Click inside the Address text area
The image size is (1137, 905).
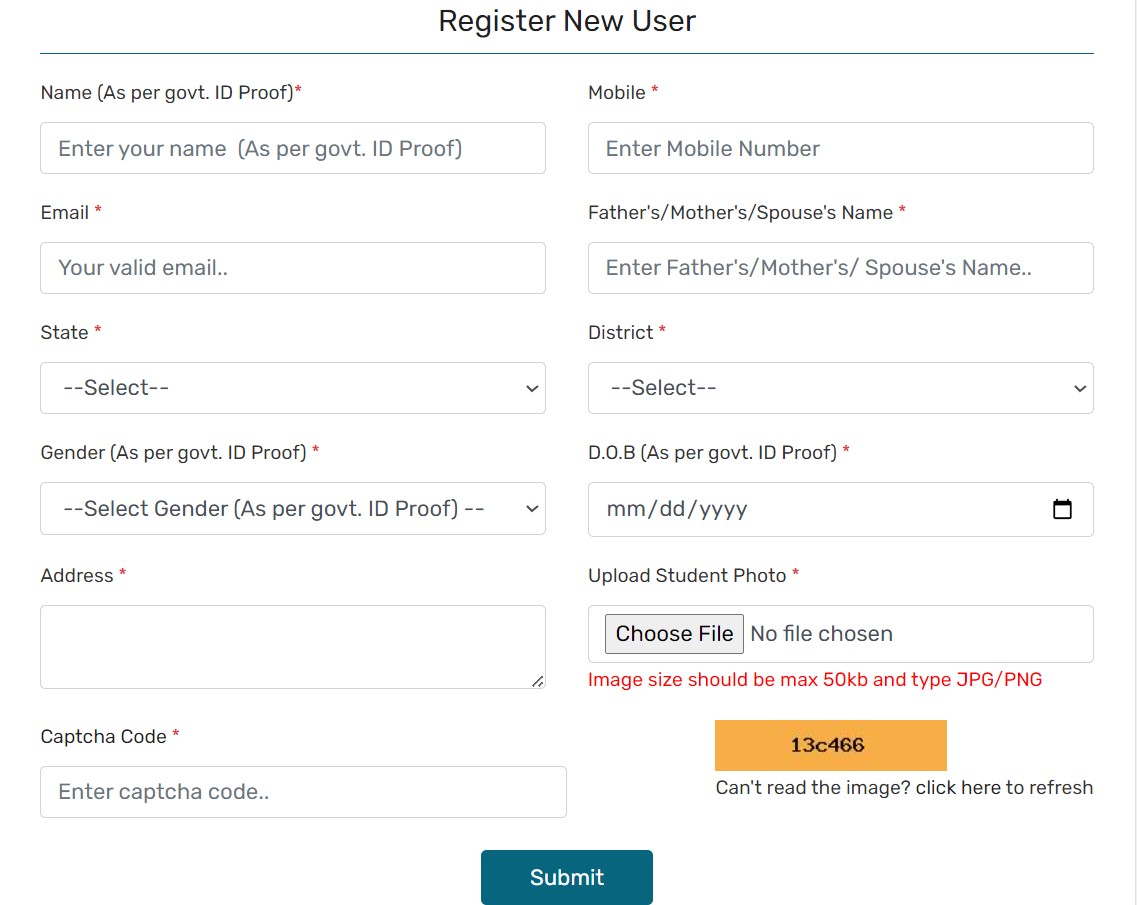[x=293, y=647]
